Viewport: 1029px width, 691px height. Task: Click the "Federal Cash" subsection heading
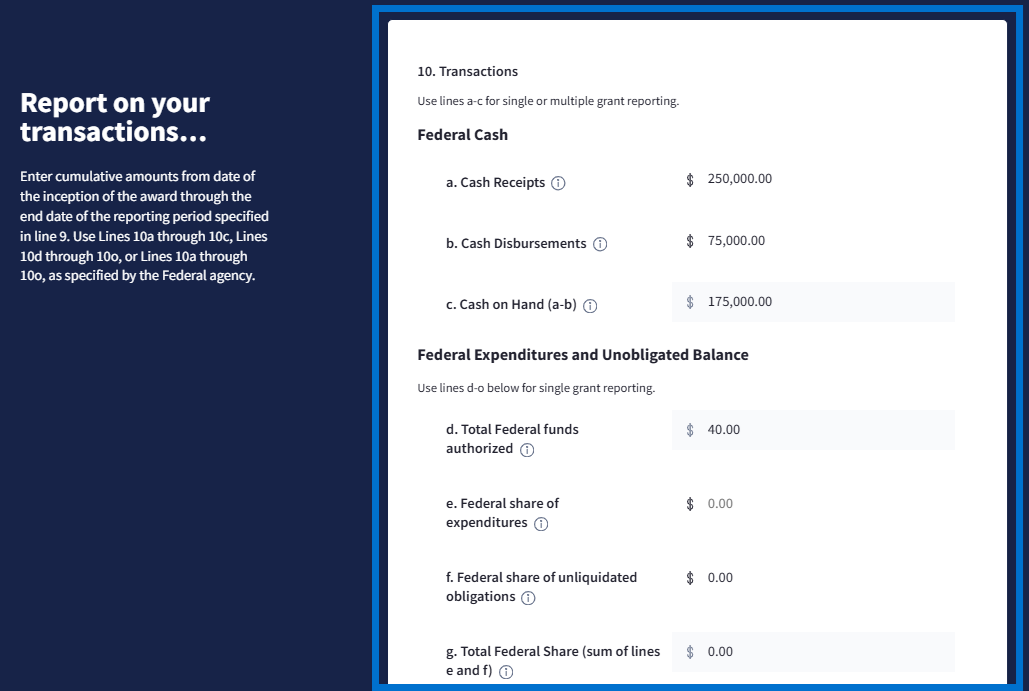(462, 135)
